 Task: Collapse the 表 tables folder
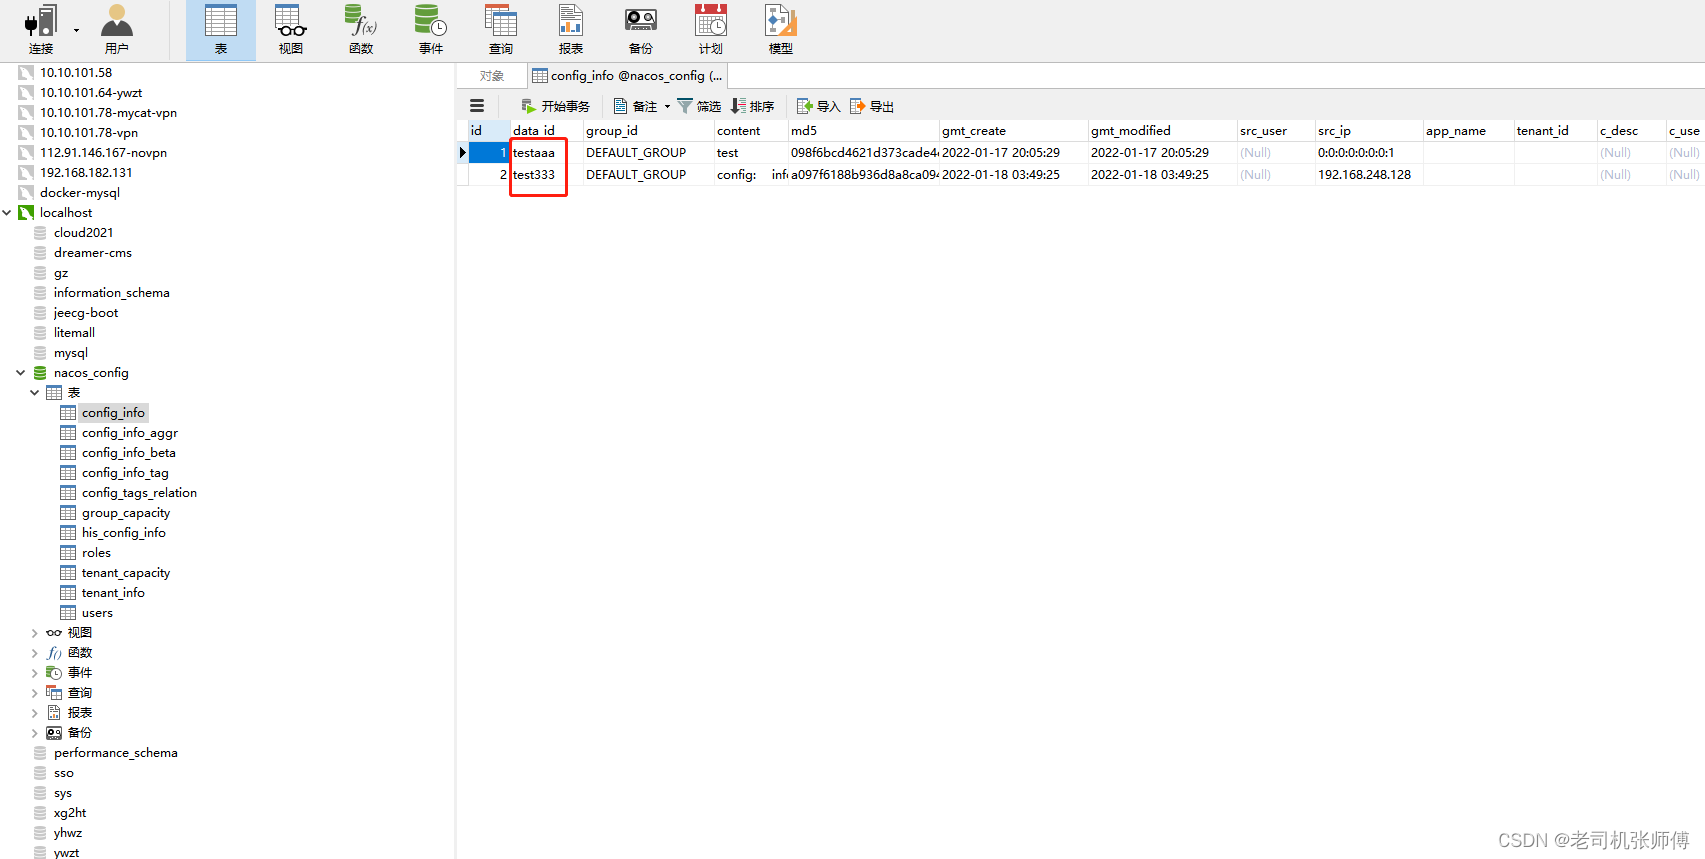pos(35,392)
